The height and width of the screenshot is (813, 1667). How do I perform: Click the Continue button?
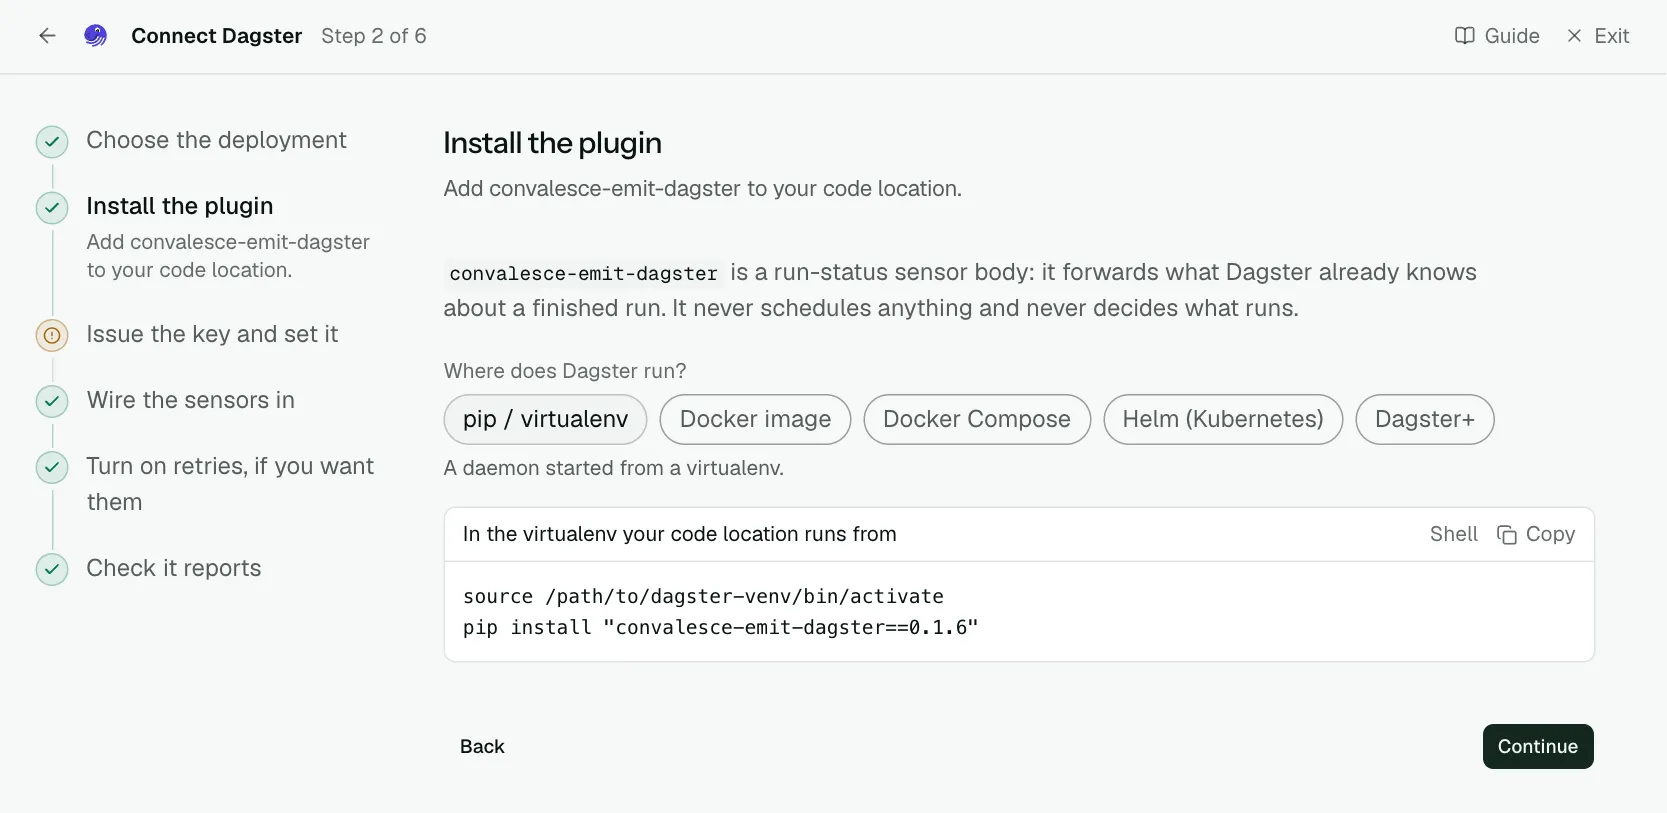pyautogui.click(x=1538, y=747)
